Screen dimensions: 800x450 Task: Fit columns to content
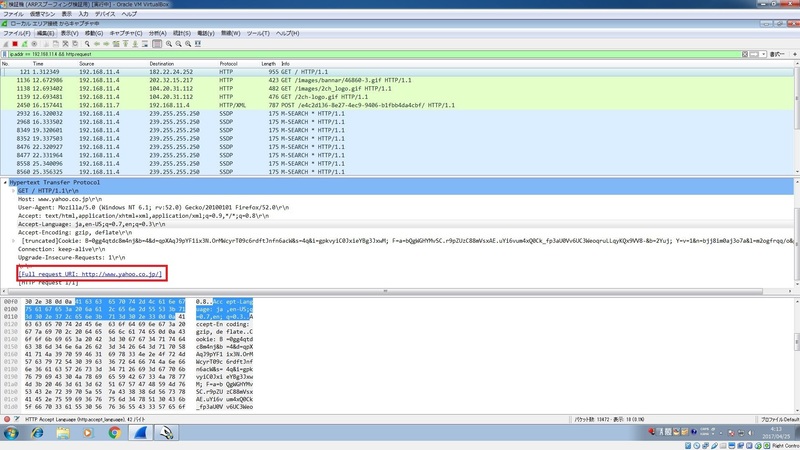pyautogui.click(x=198, y=44)
